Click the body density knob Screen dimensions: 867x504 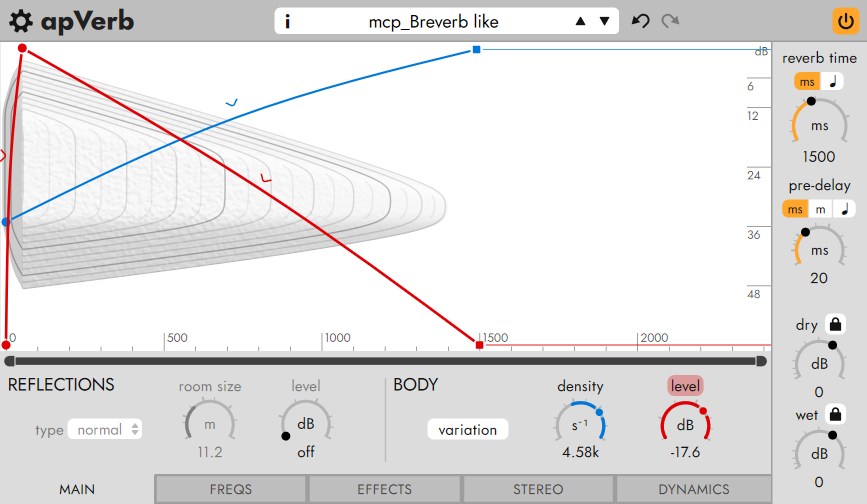point(580,424)
